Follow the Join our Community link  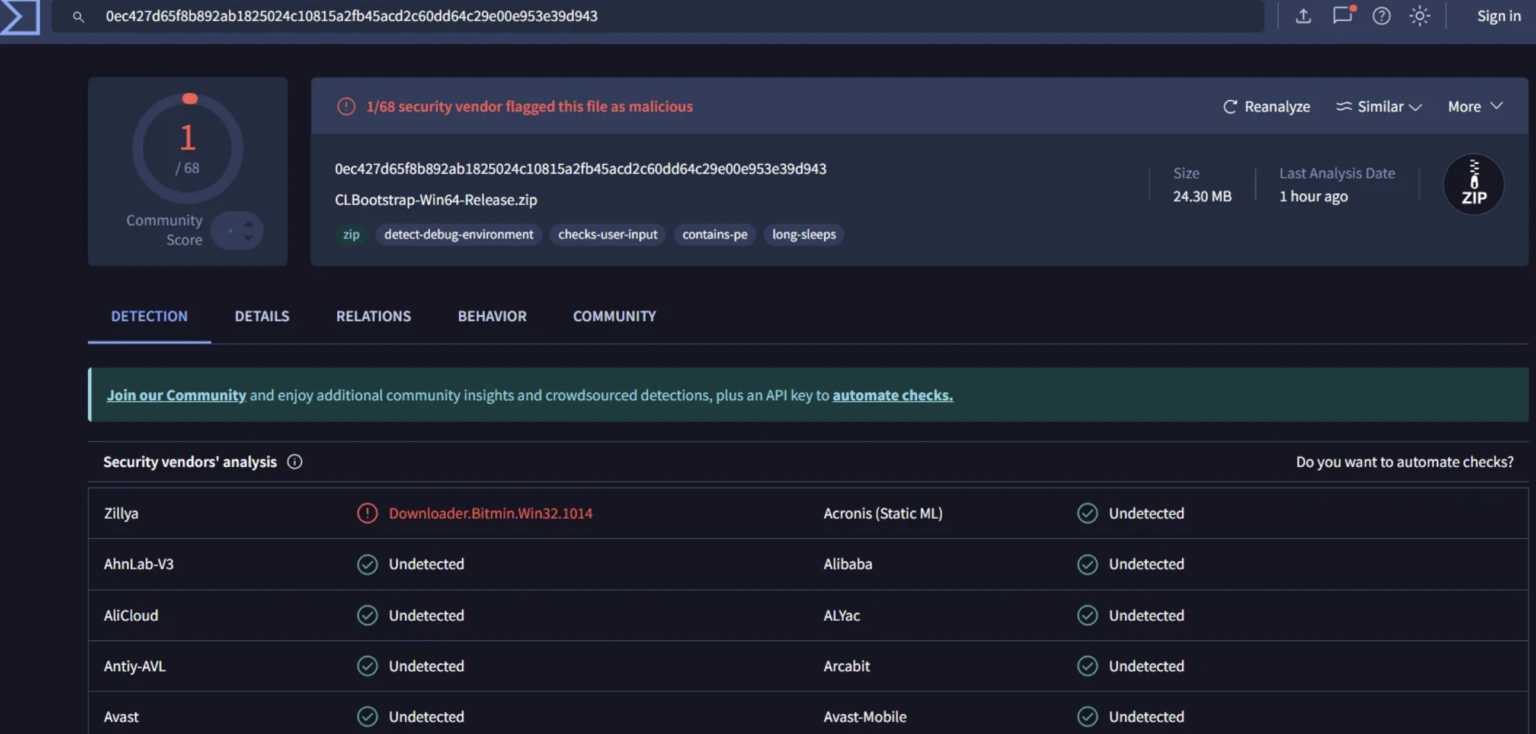[x=176, y=395]
